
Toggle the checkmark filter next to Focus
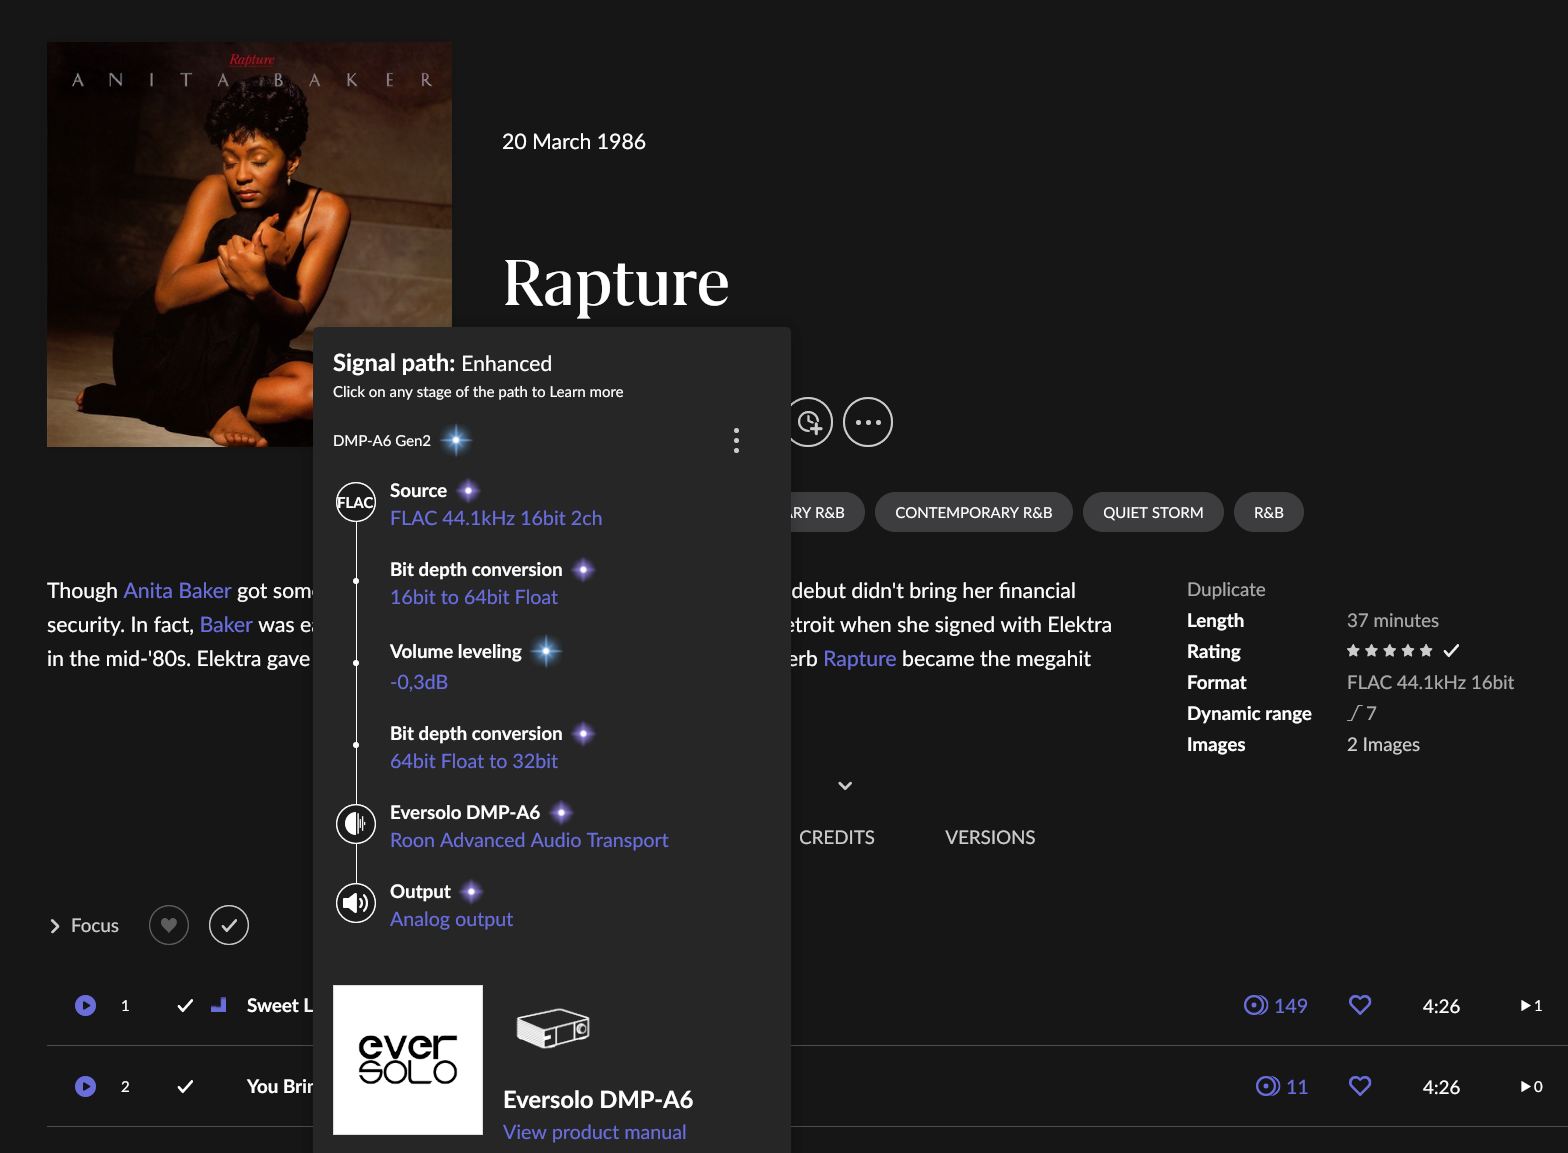click(229, 925)
